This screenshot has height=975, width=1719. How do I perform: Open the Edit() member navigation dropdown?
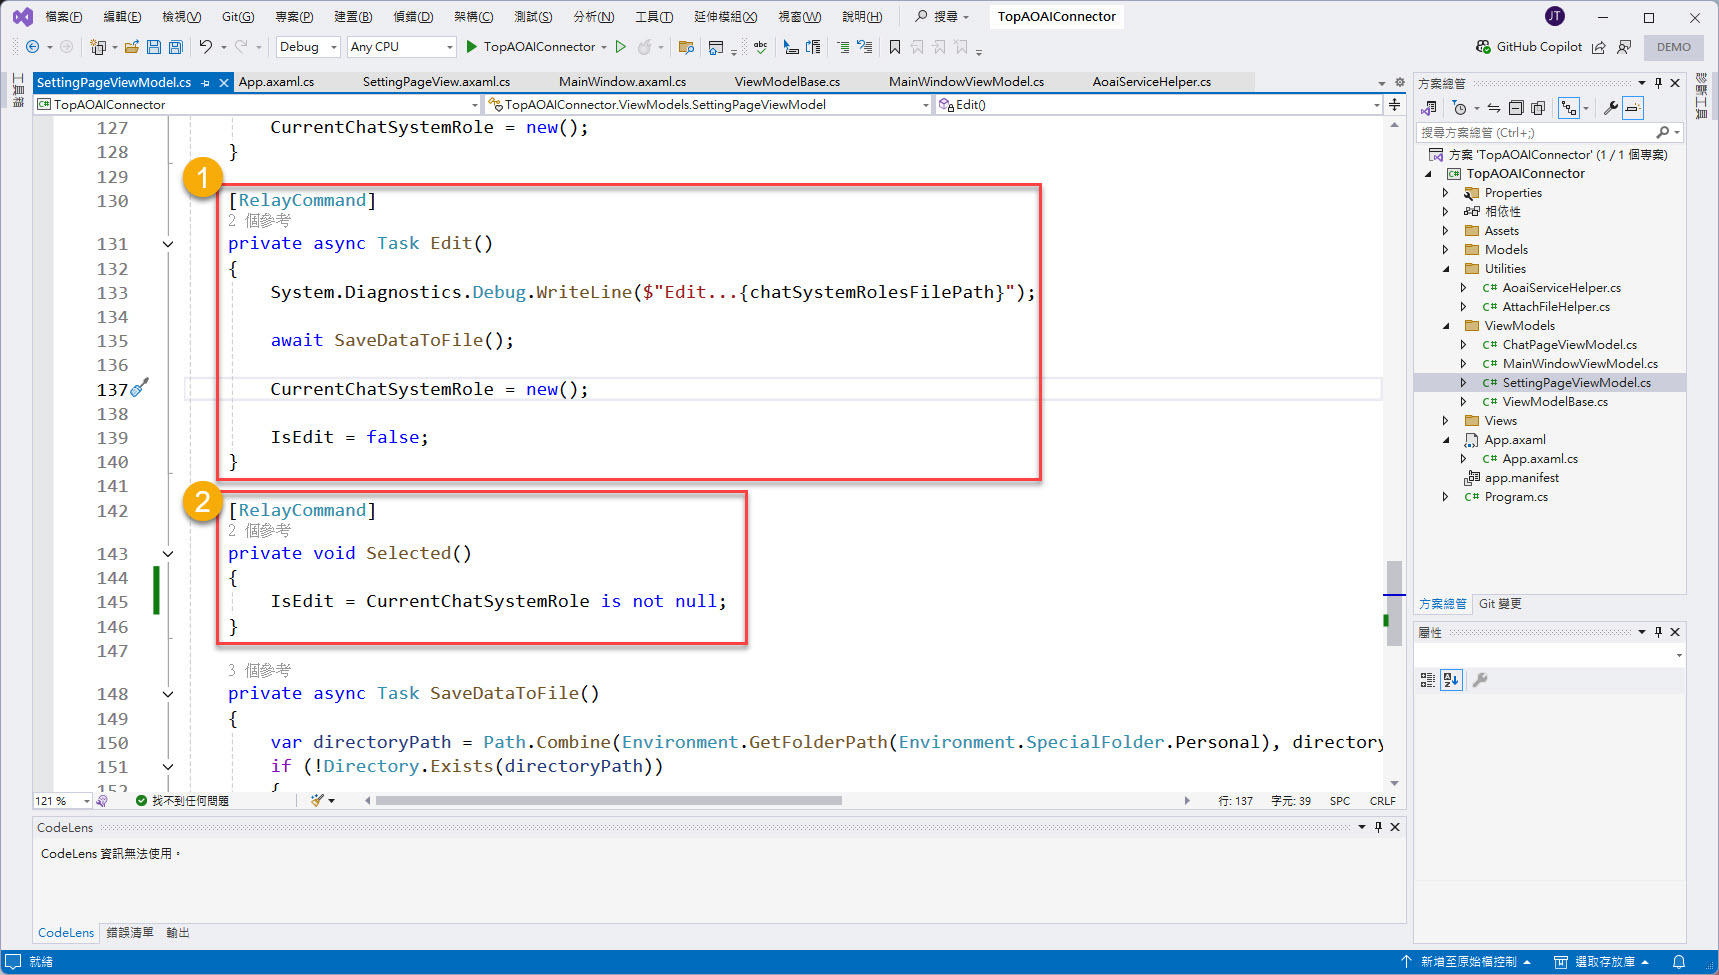(x=1158, y=104)
